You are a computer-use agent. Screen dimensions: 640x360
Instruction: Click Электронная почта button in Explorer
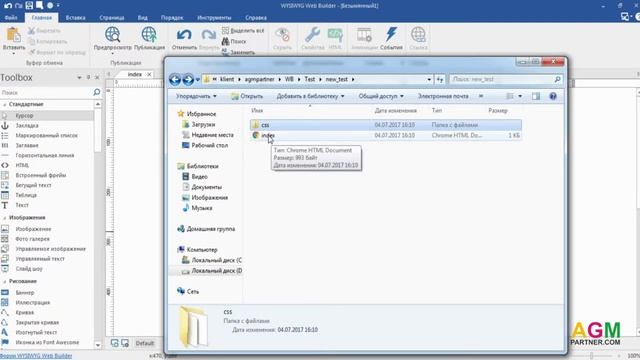[443, 96]
